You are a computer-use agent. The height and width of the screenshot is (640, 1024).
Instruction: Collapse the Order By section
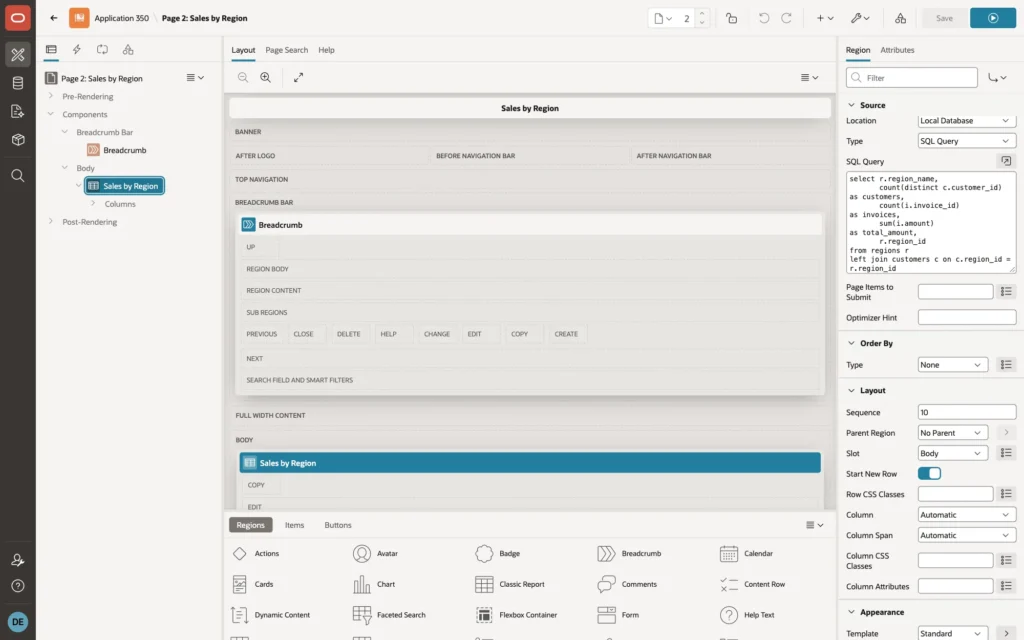851,343
